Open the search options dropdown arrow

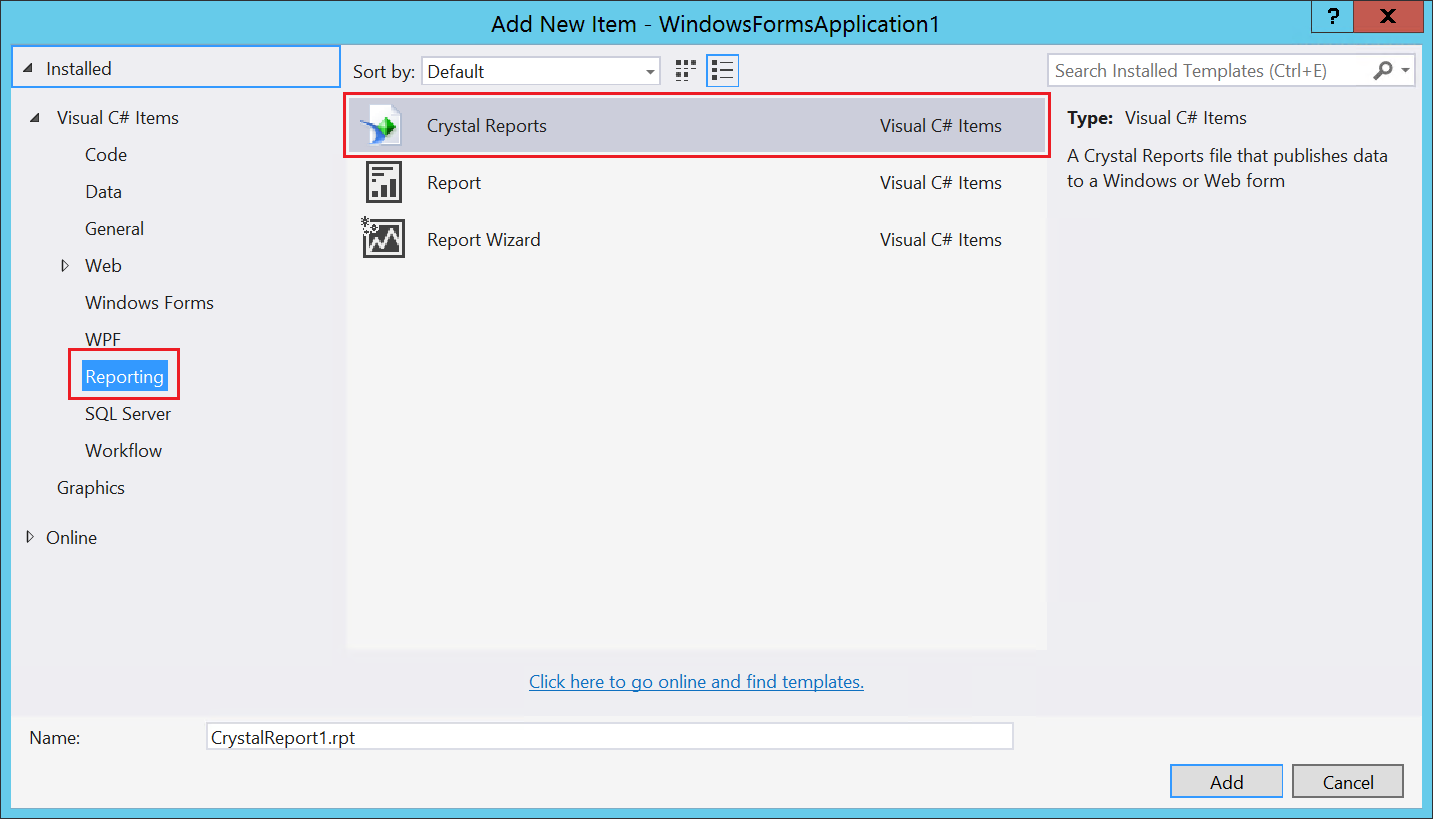1406,70
